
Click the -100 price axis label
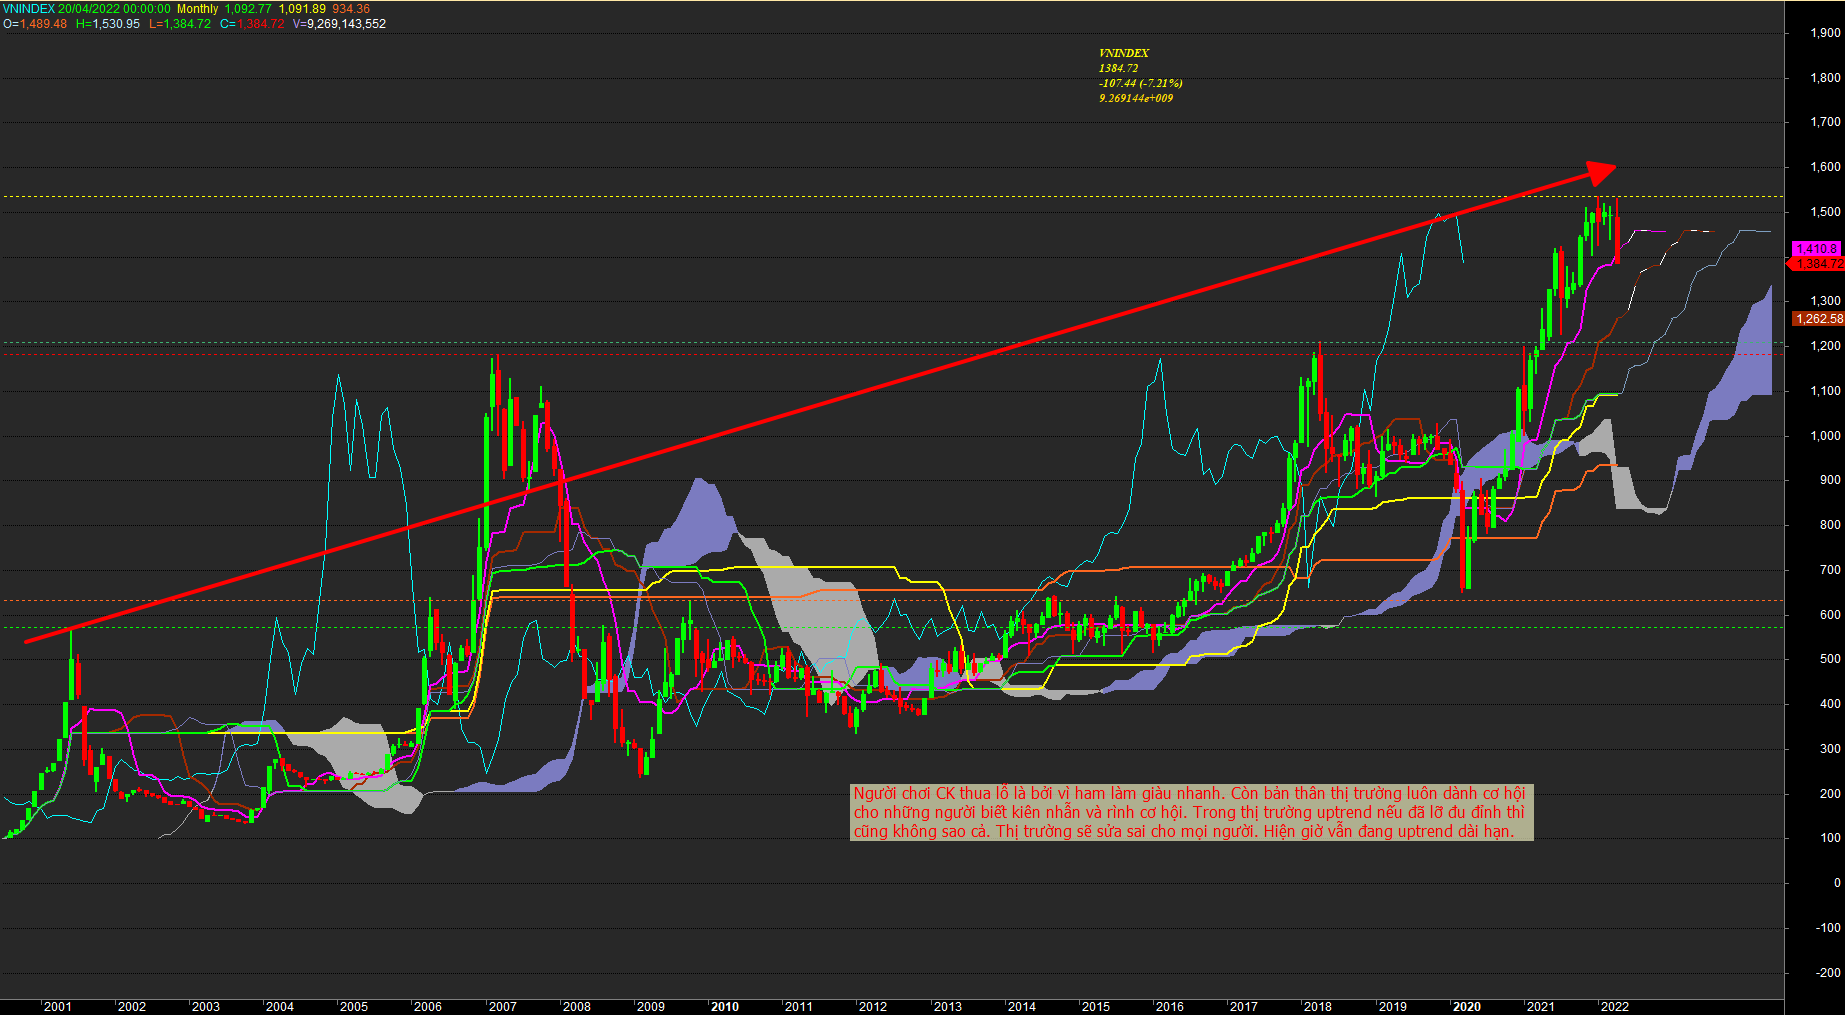1829,928
